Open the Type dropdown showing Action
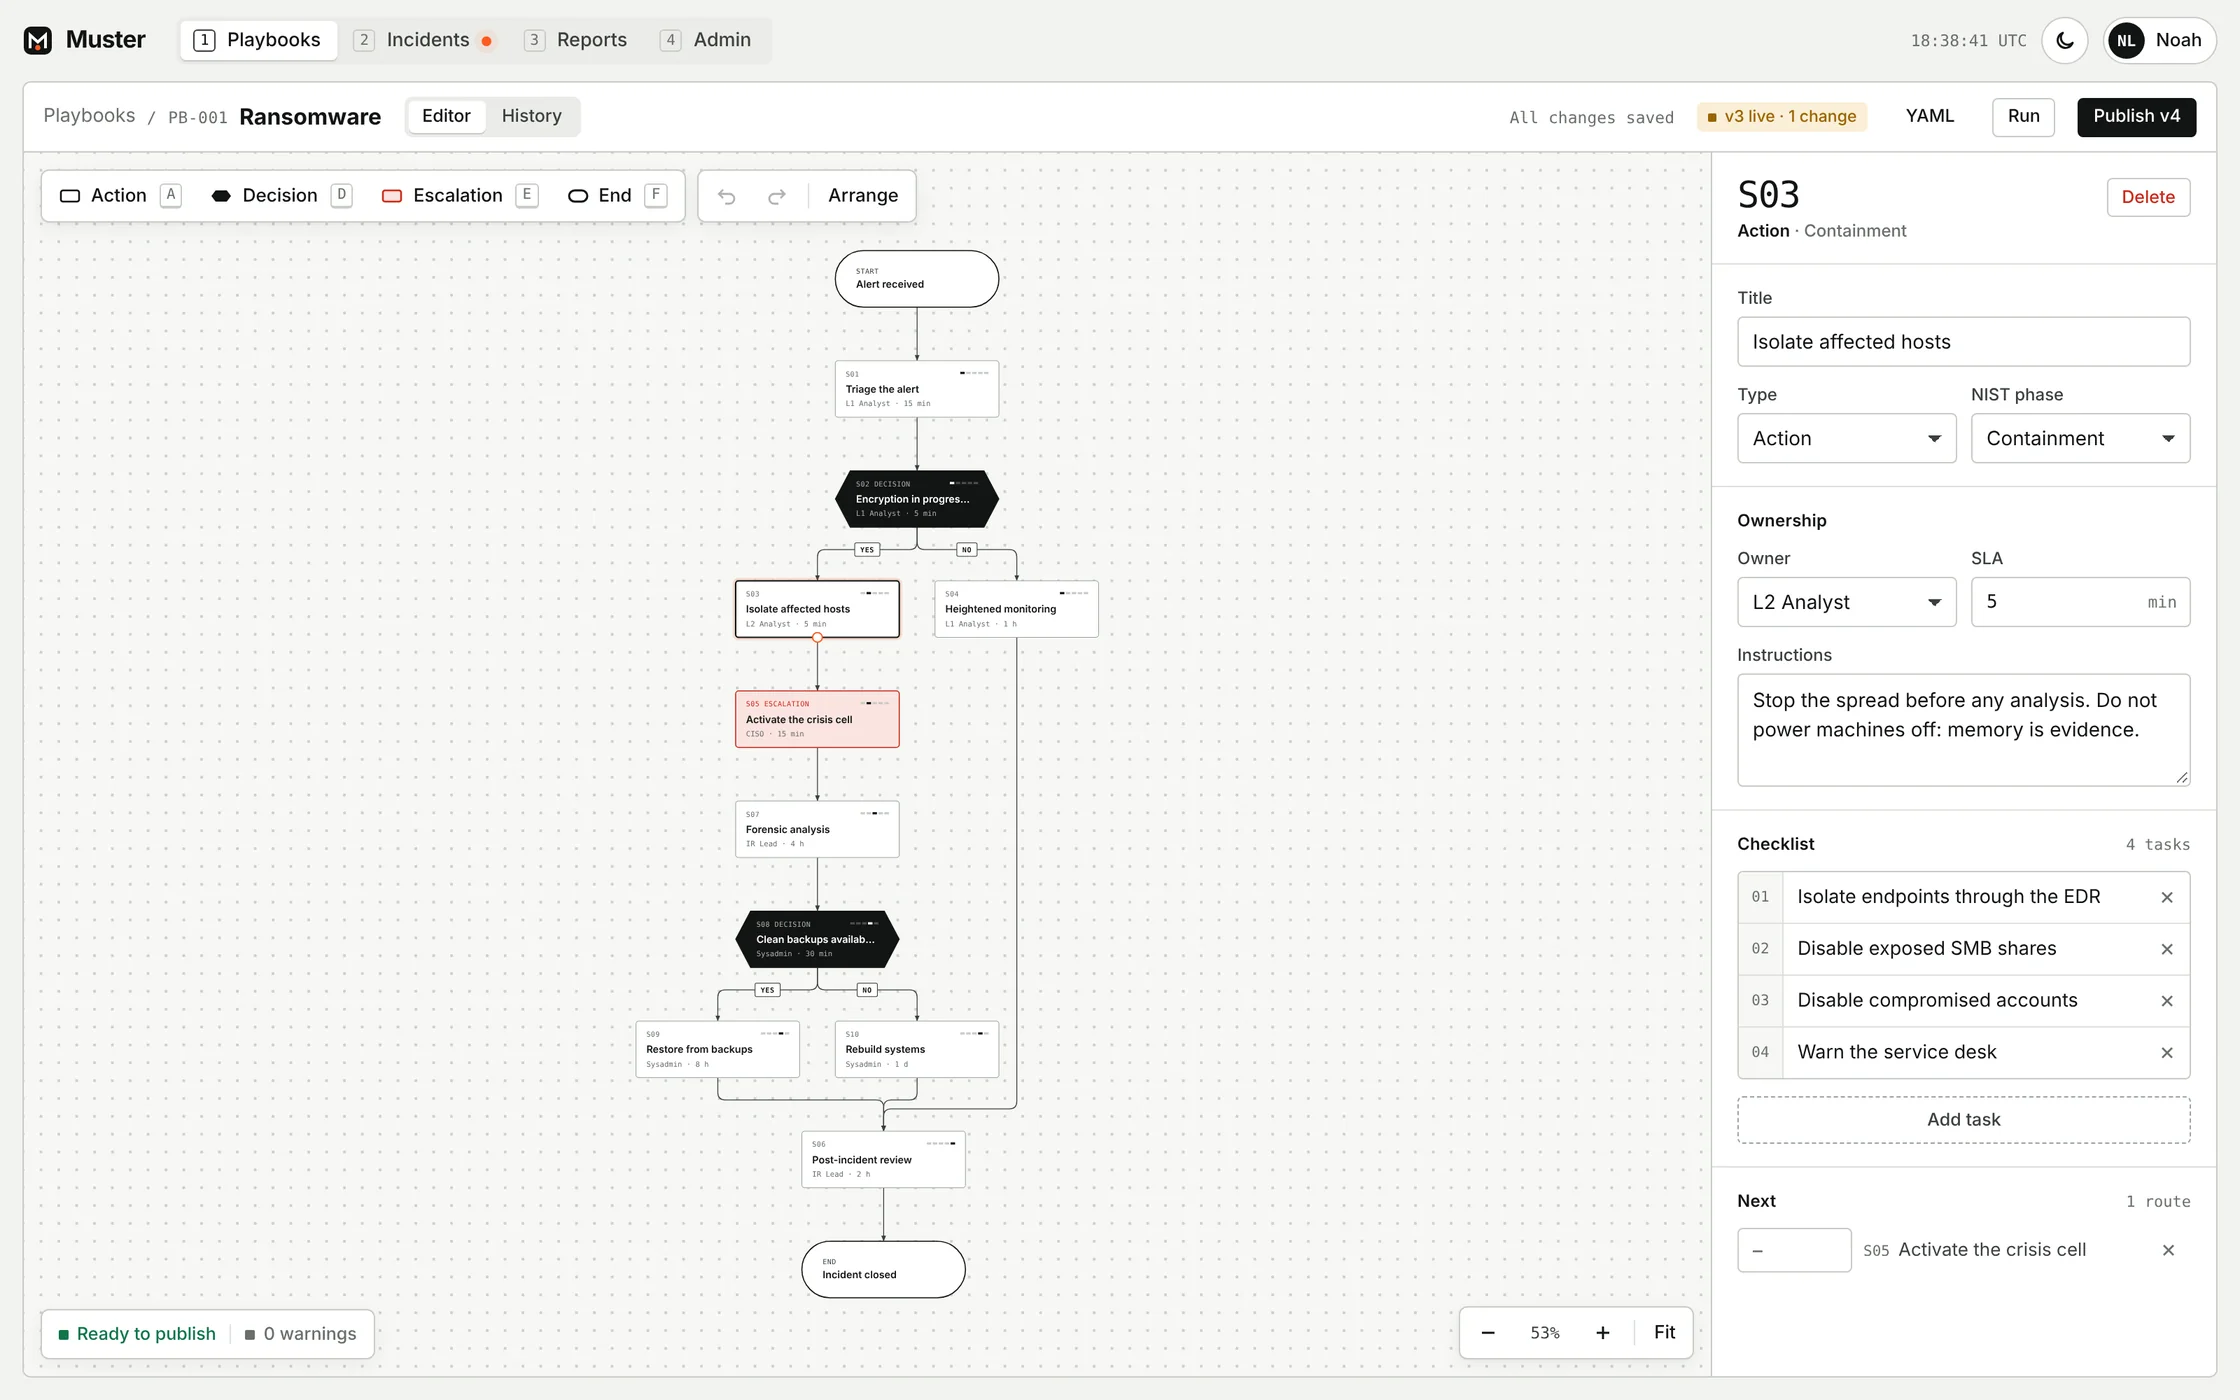2240x1400 pixels. tap(1846, 439)
